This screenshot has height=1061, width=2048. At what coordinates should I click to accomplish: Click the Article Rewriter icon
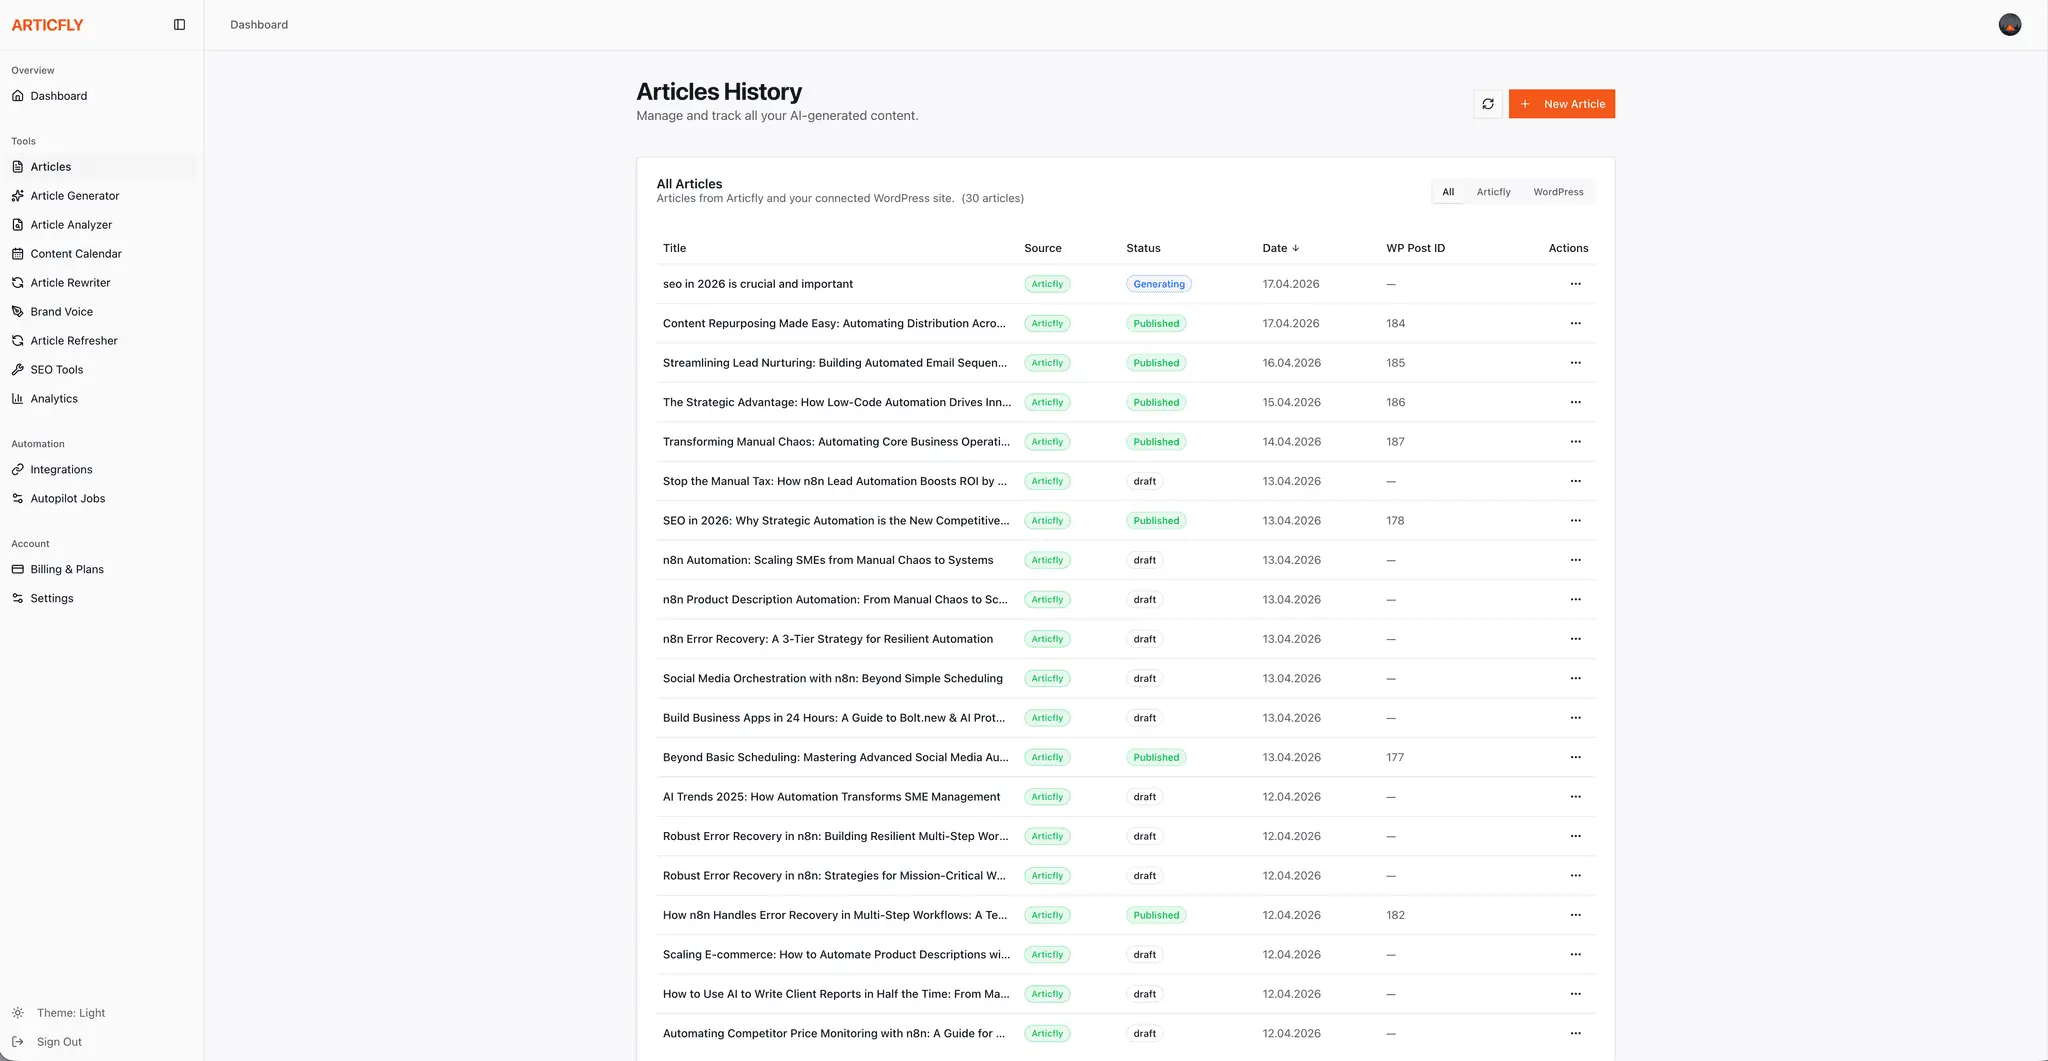click(x=18, y=283)
